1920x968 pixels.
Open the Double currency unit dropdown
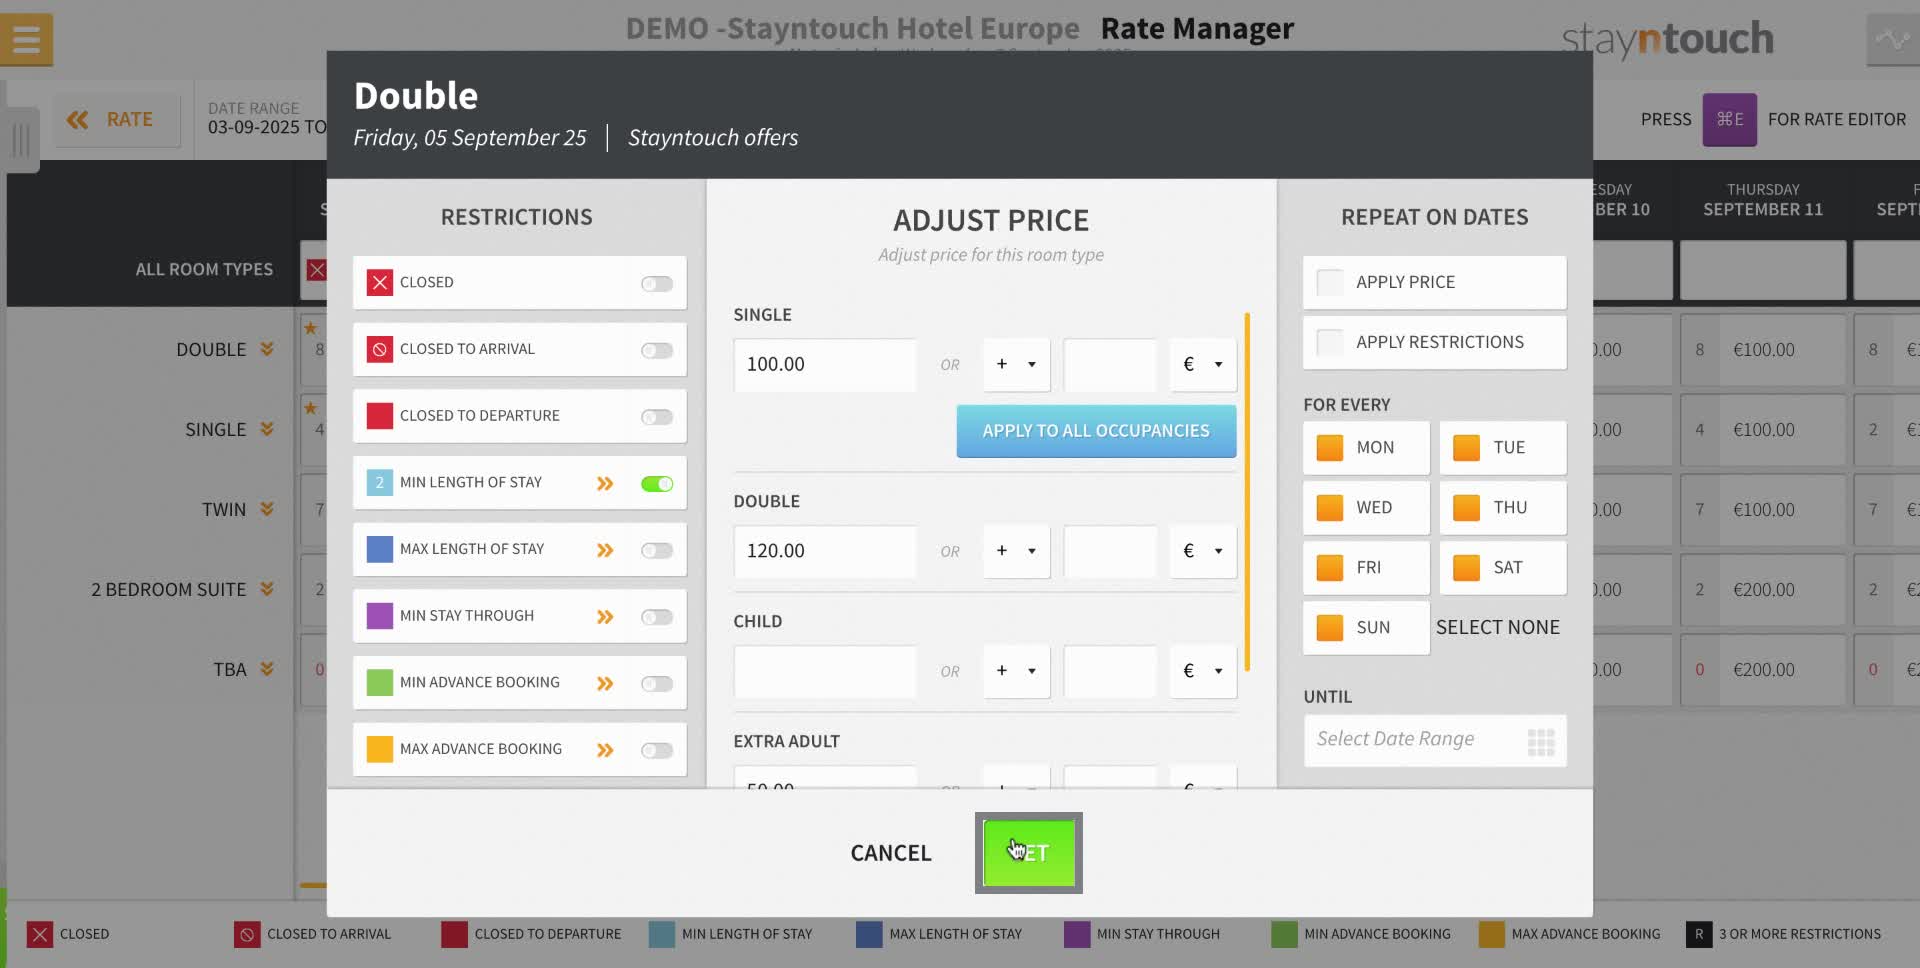coord(1203,551)
